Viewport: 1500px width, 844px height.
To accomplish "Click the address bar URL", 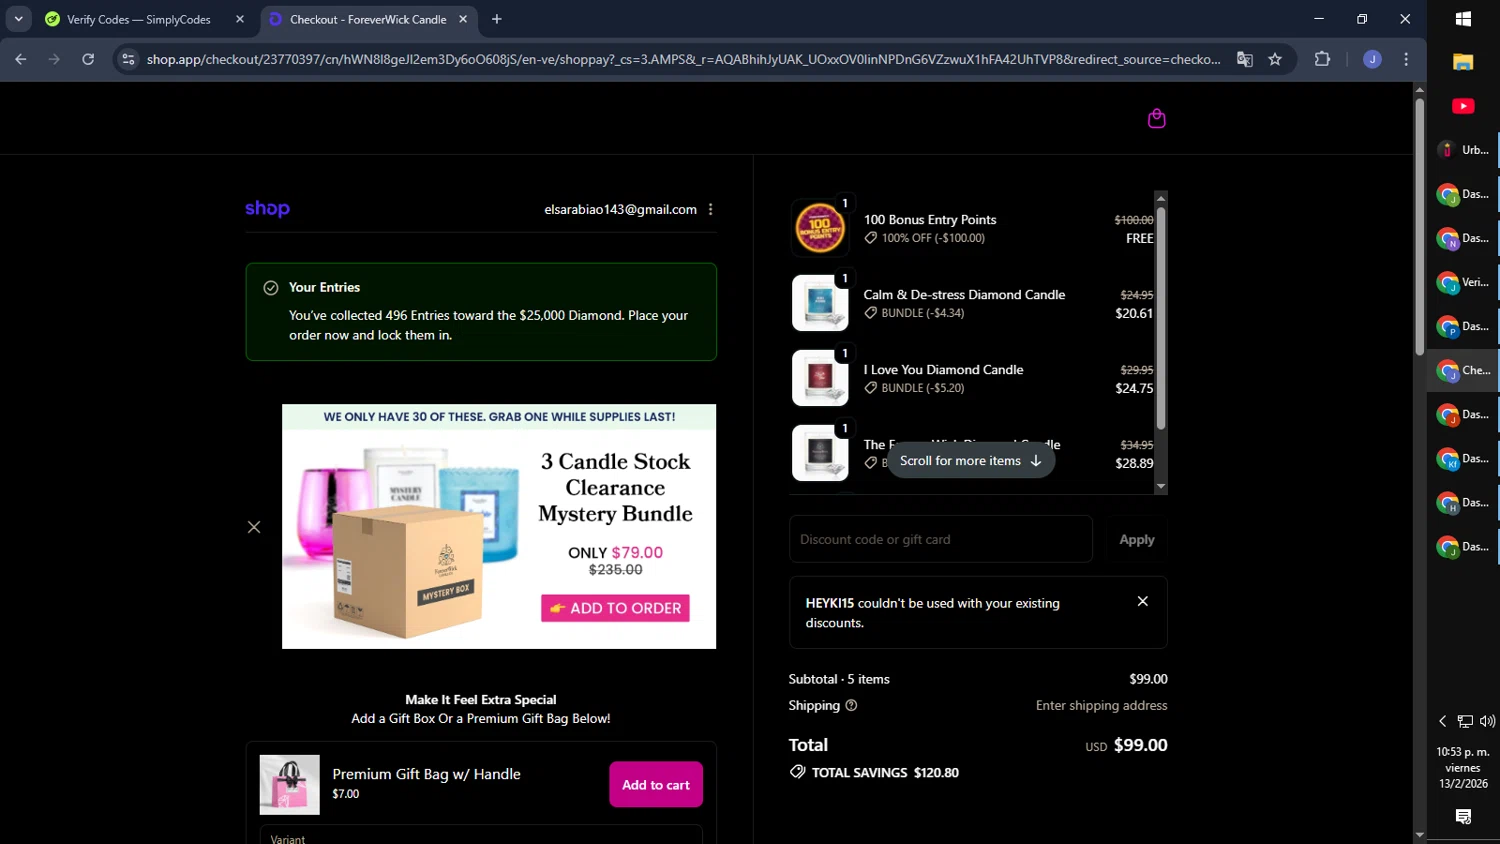I will (x=683, y=59).
